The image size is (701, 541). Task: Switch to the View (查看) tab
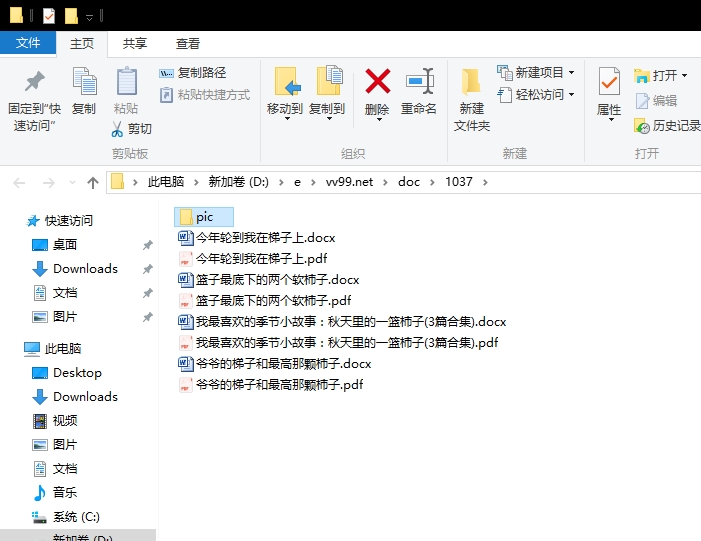[187, 43]
